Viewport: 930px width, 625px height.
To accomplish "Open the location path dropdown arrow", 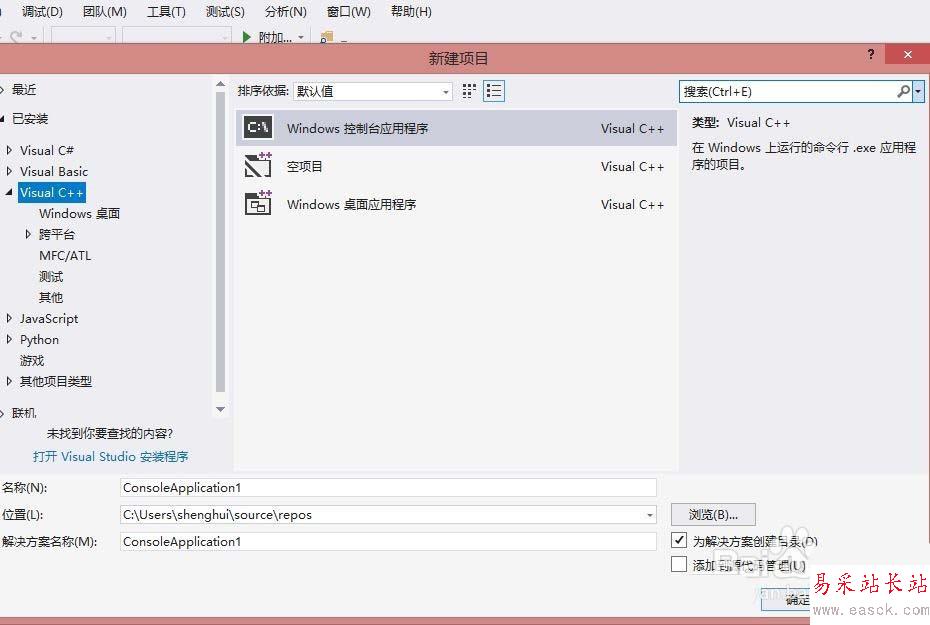I will tap(649, 515).
